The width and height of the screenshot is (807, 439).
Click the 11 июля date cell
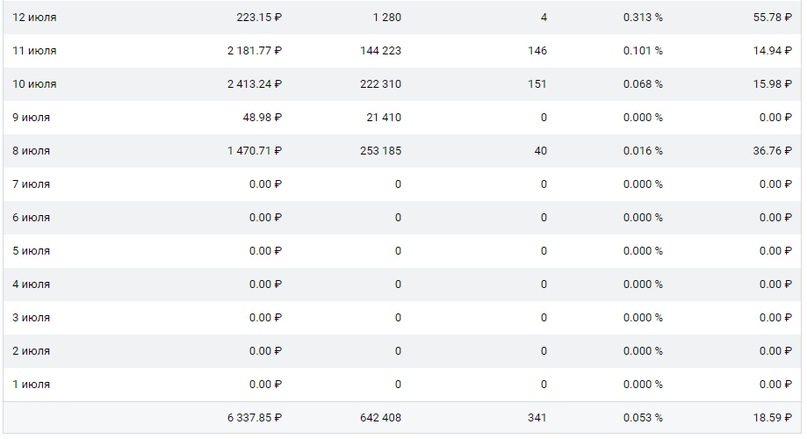(34, 50)
